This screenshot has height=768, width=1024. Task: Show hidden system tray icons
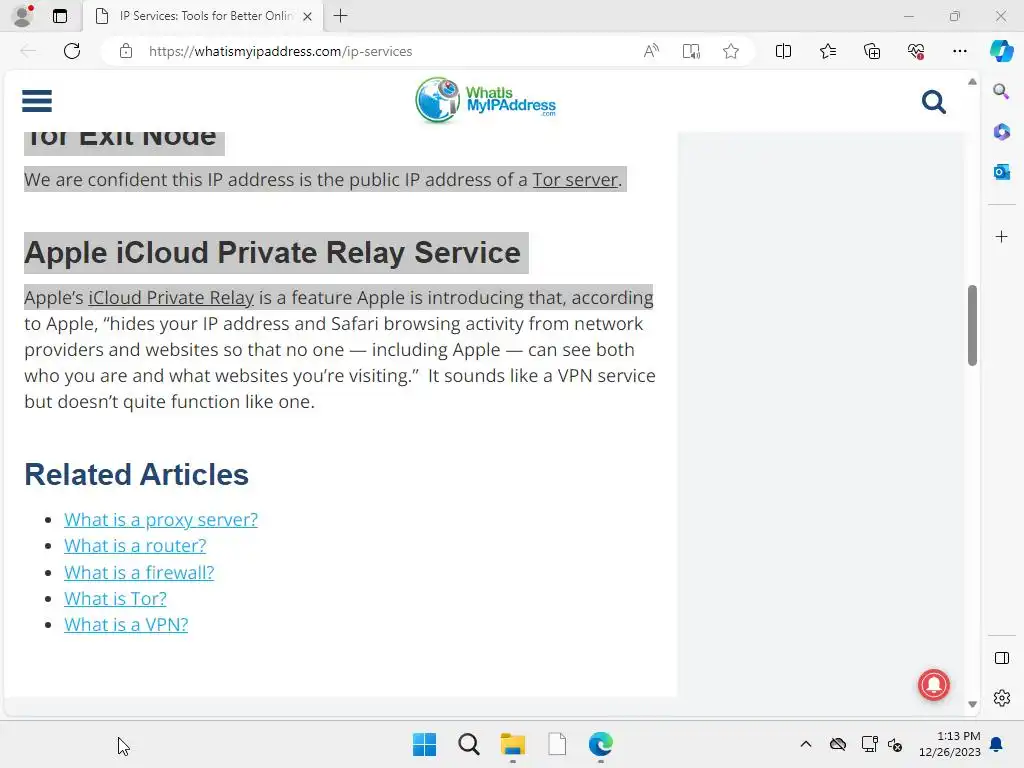coord(806,744)
